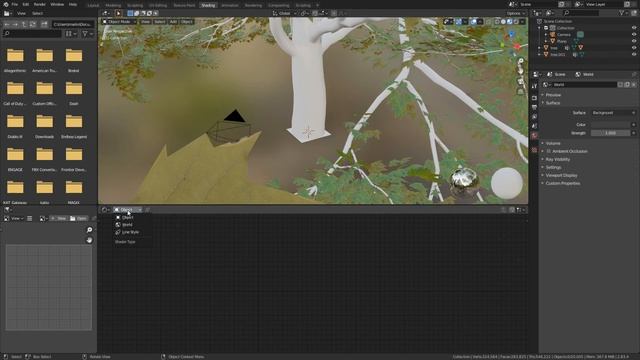Image resolution: width=640 pixels, height=360 pixels.
Task: Switch to the Rendering workspace tab
Action: pos(253,5)
